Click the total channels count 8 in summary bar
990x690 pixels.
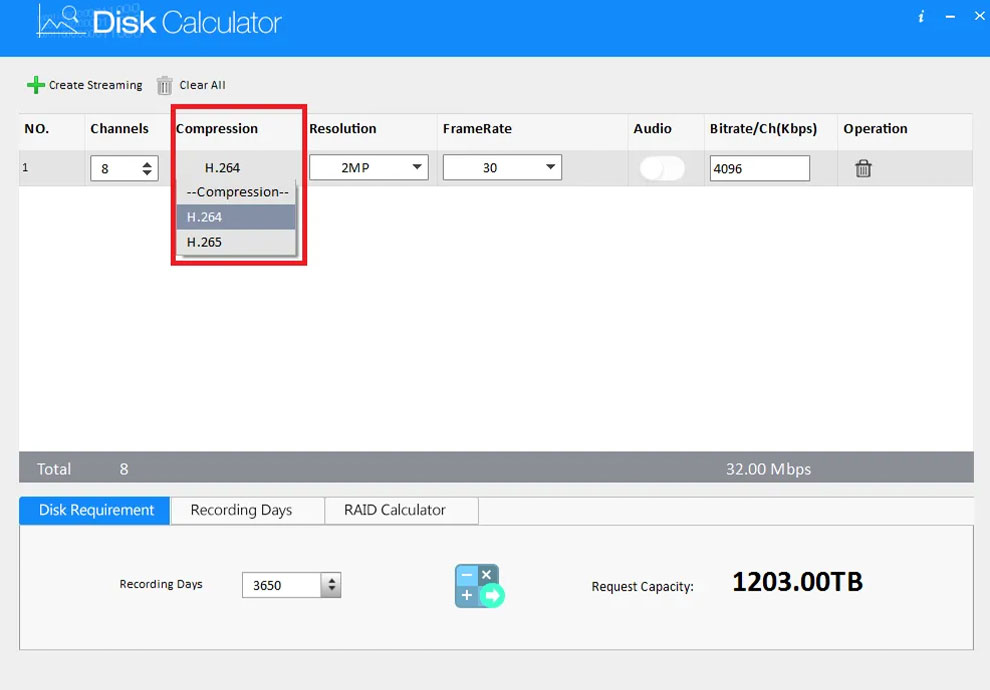coord(124,469)
